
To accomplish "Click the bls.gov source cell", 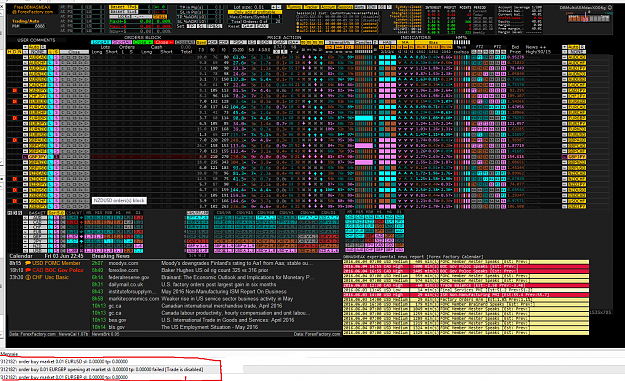I will (x=117, y=327).
